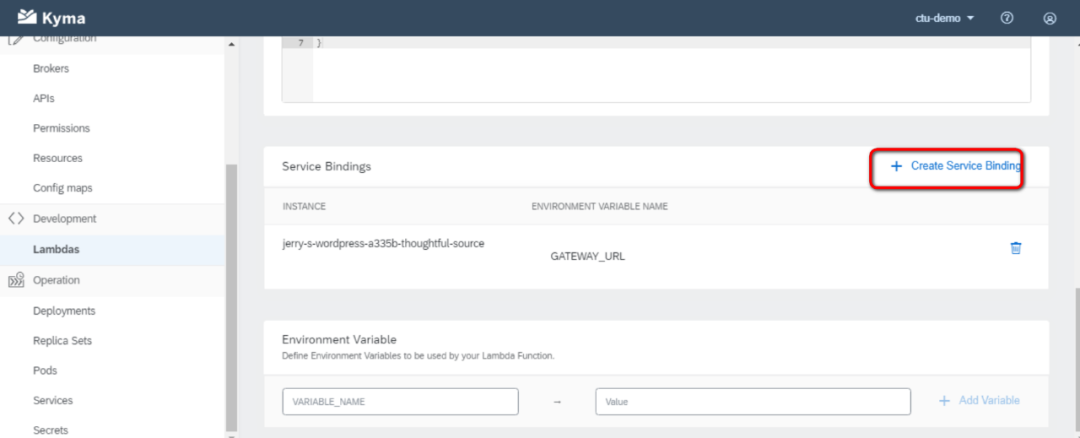Image resolution: width=1080 pixels, height=438 pixels.
Task: Open the Pods menu item
Action: (45, 370)
